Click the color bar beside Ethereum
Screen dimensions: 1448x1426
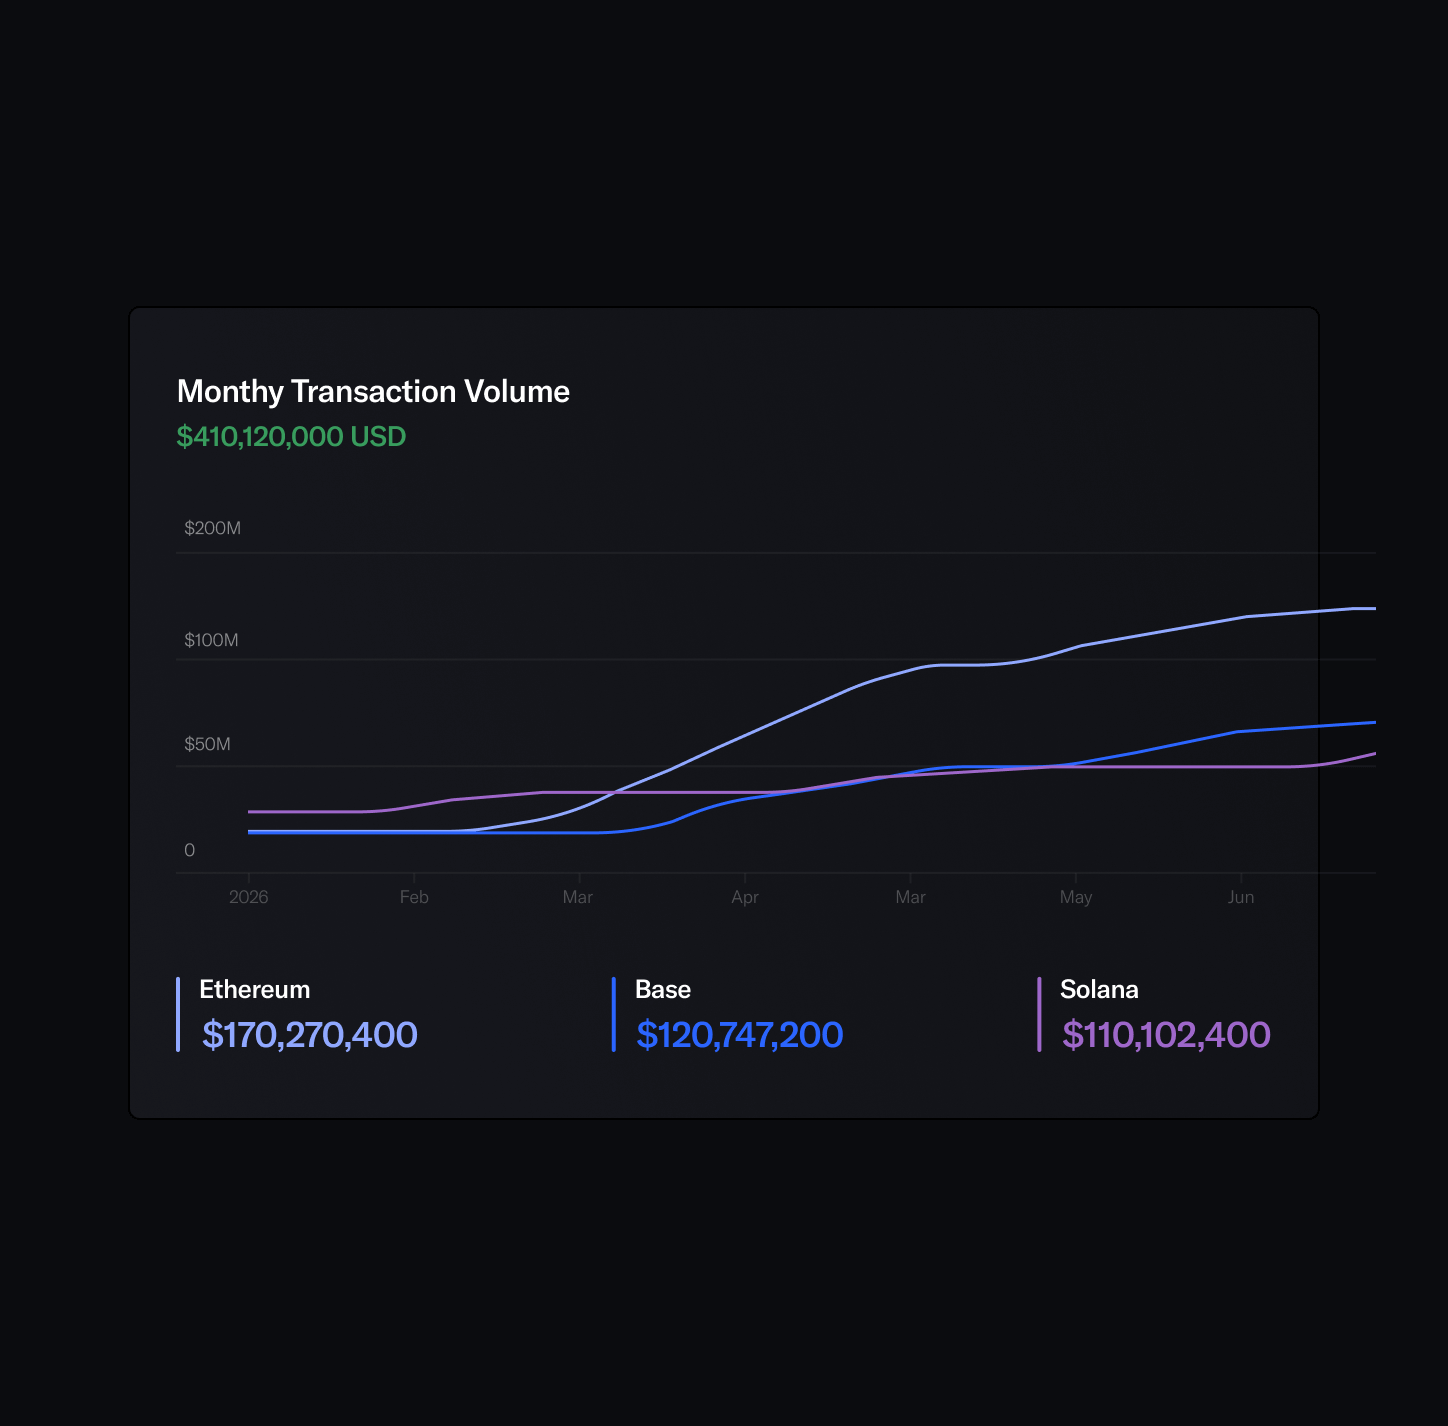pyautogui.click(x=178, y=1014)
